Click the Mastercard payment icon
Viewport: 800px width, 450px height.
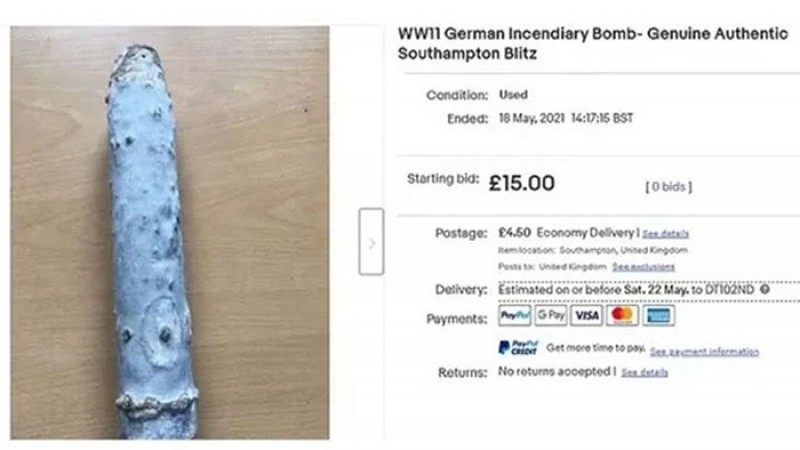622,316
